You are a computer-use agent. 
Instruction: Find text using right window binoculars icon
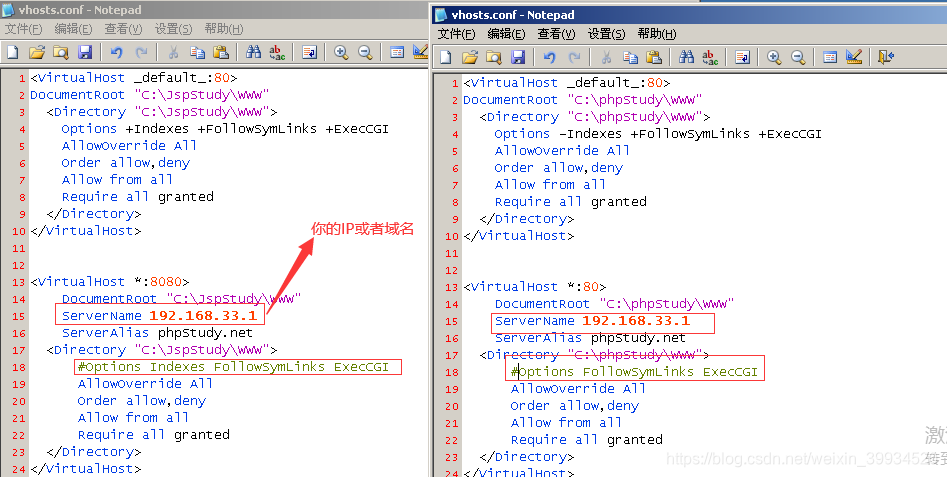[x=686, y=57]
